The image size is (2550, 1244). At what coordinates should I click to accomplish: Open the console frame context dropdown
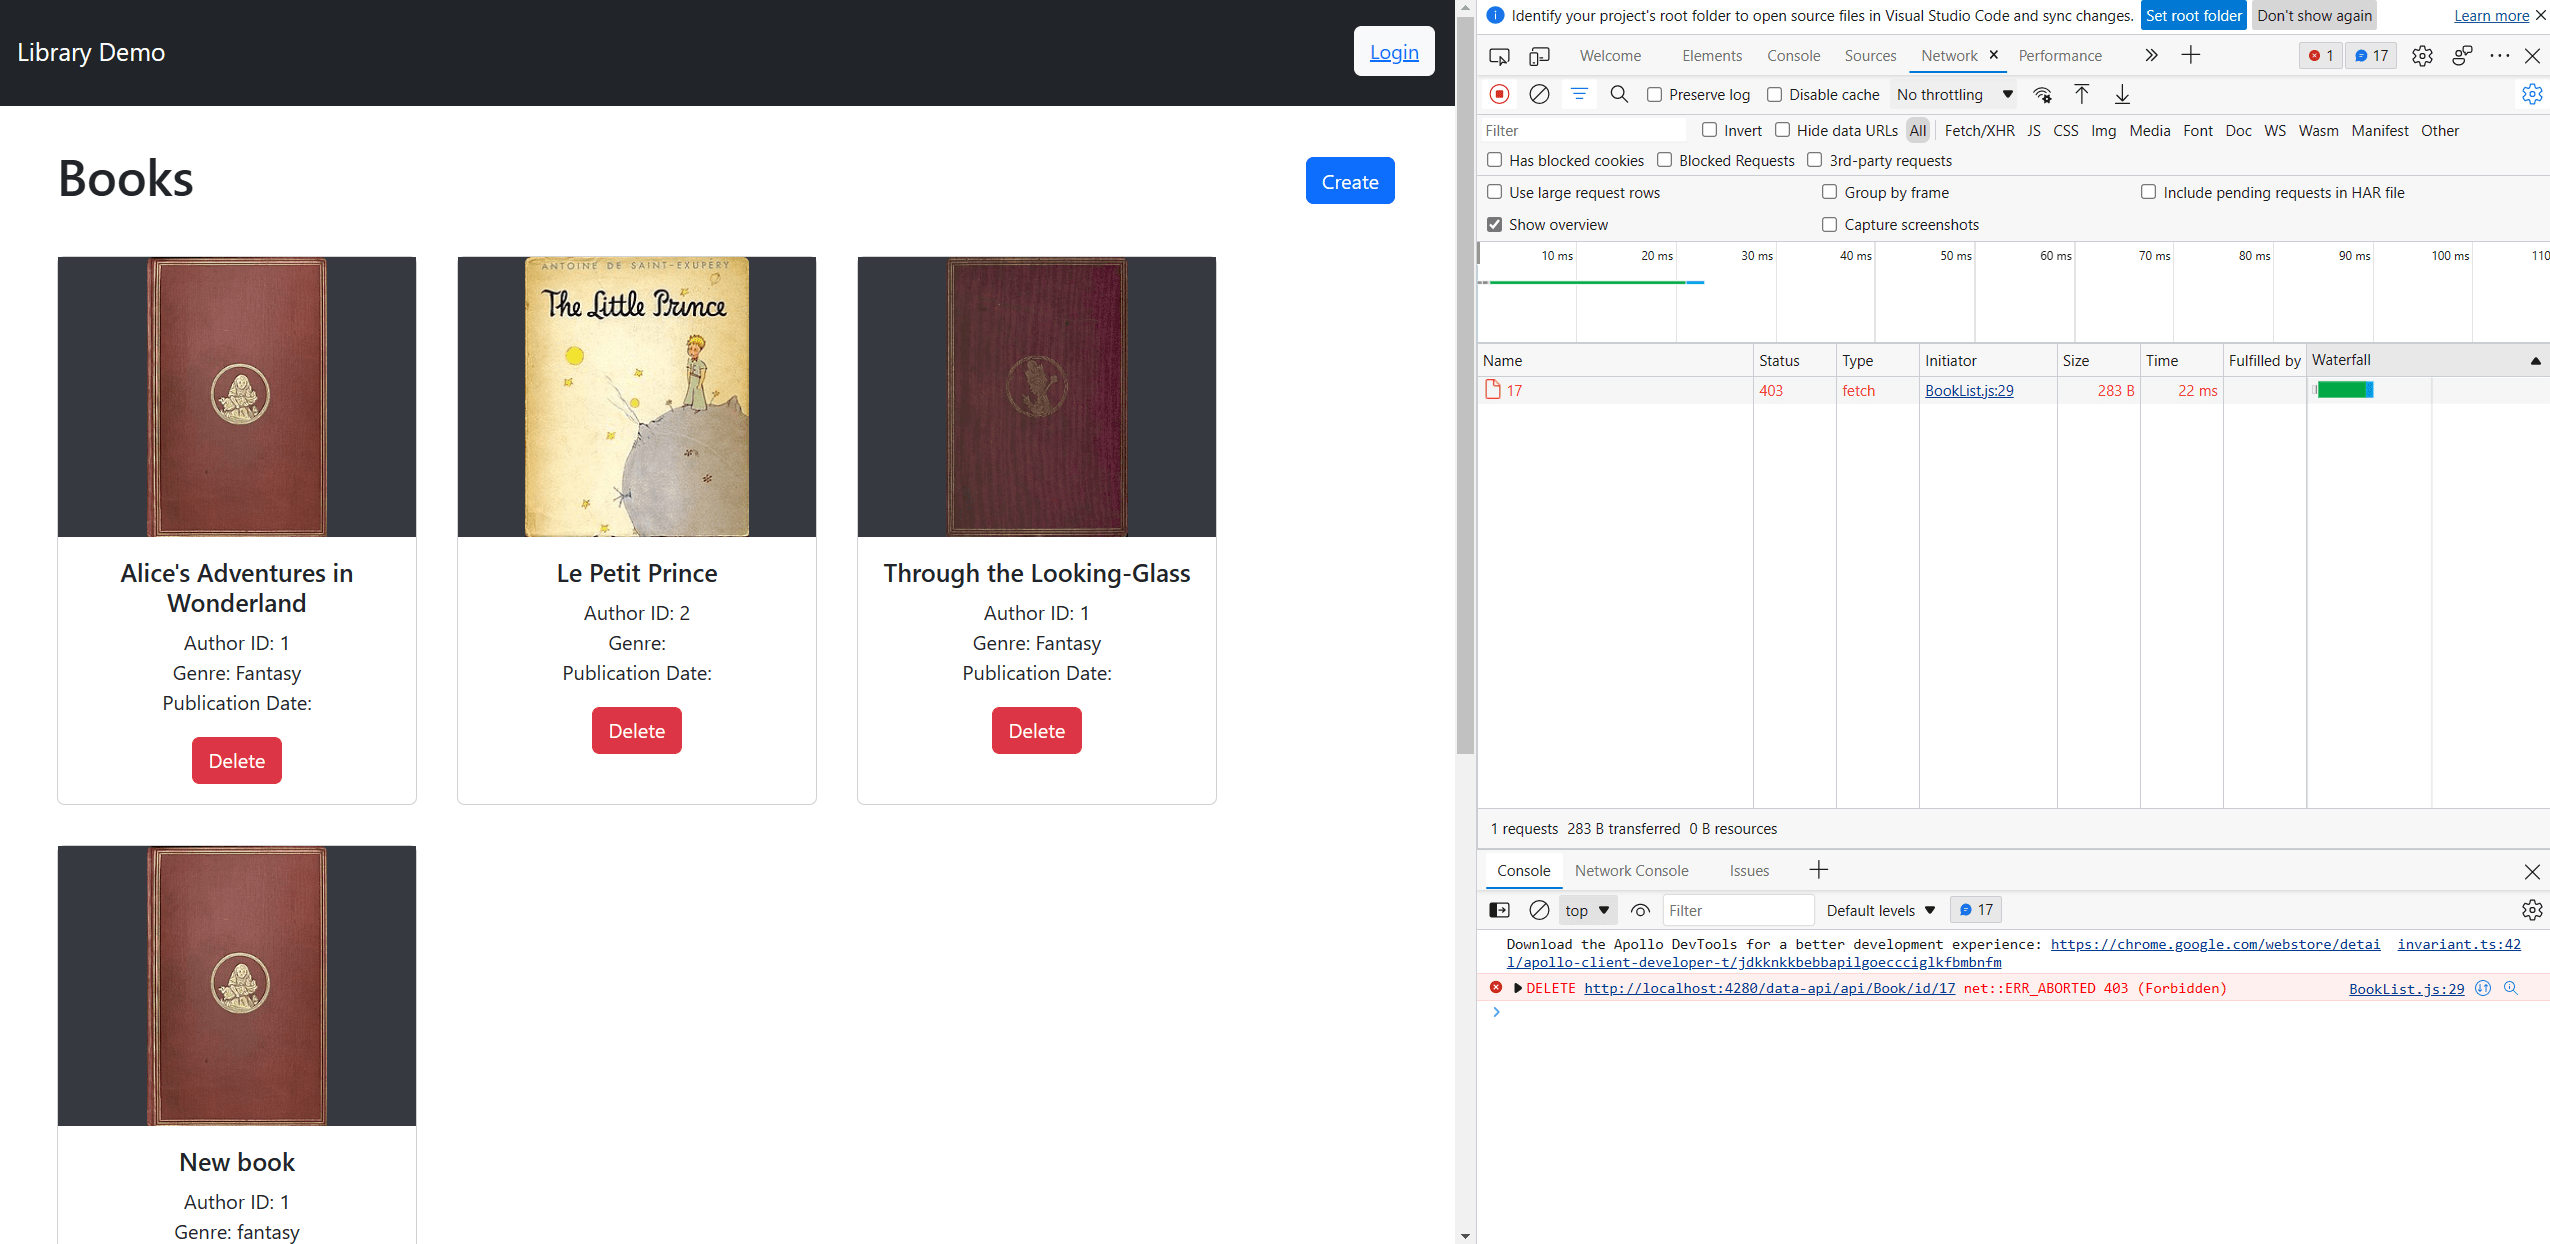[x=1585, y=910]
